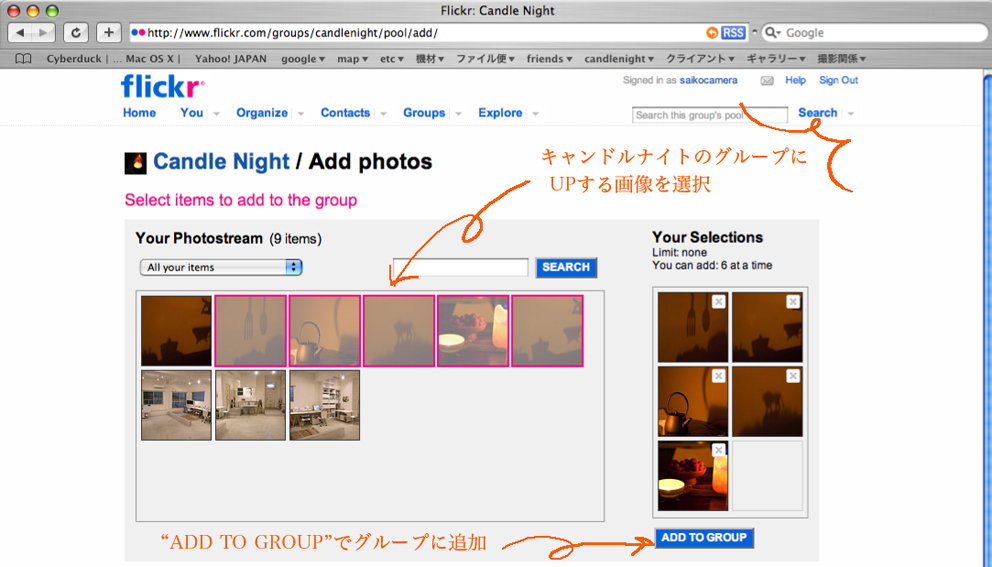This screenshot has width=992, height=567.
Task: Click the plus add bookmark button
Action: point(109,33)
